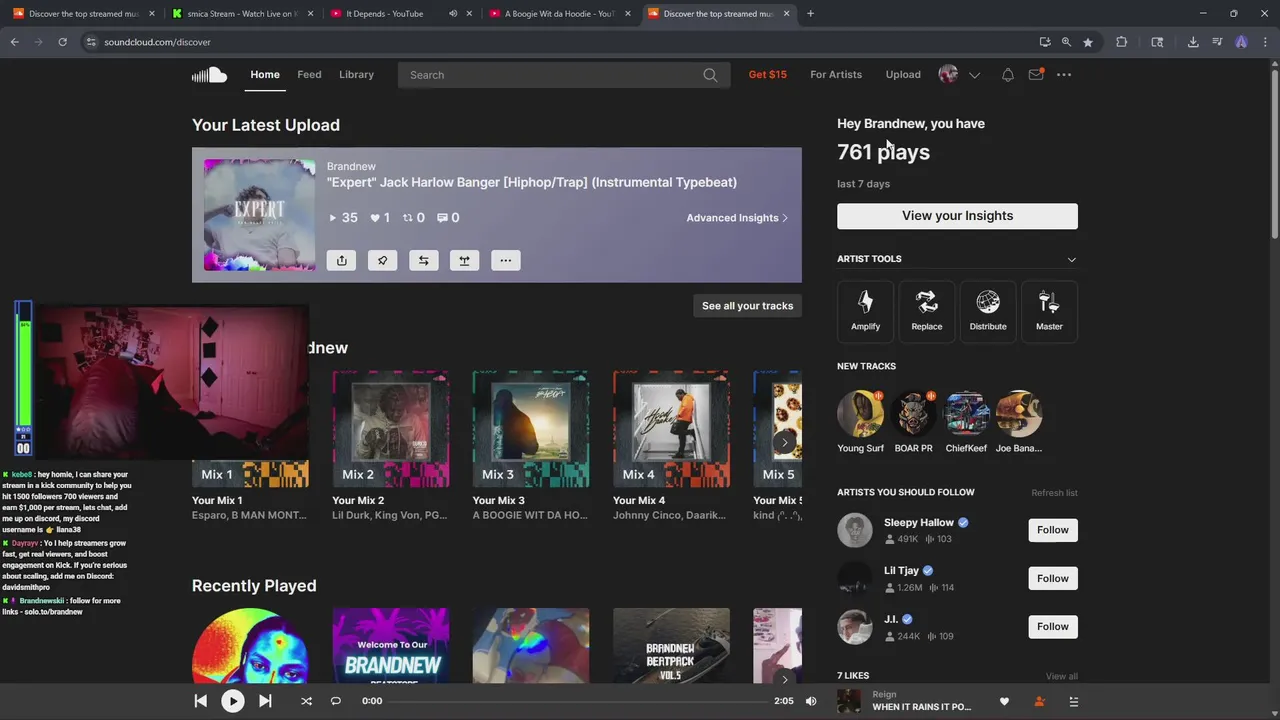Expand the profile avatar dropdown chevron
This screenshot has height=720, width=1280.
click(x=975, y=75)
